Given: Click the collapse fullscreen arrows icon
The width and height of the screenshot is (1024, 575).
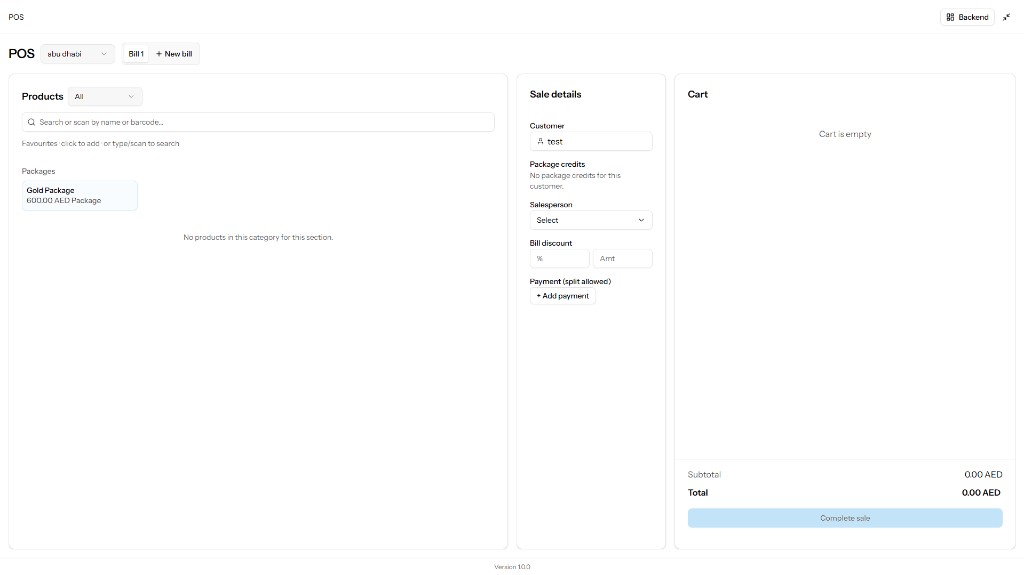Looking at the screenshot, I should (1006, 17).
